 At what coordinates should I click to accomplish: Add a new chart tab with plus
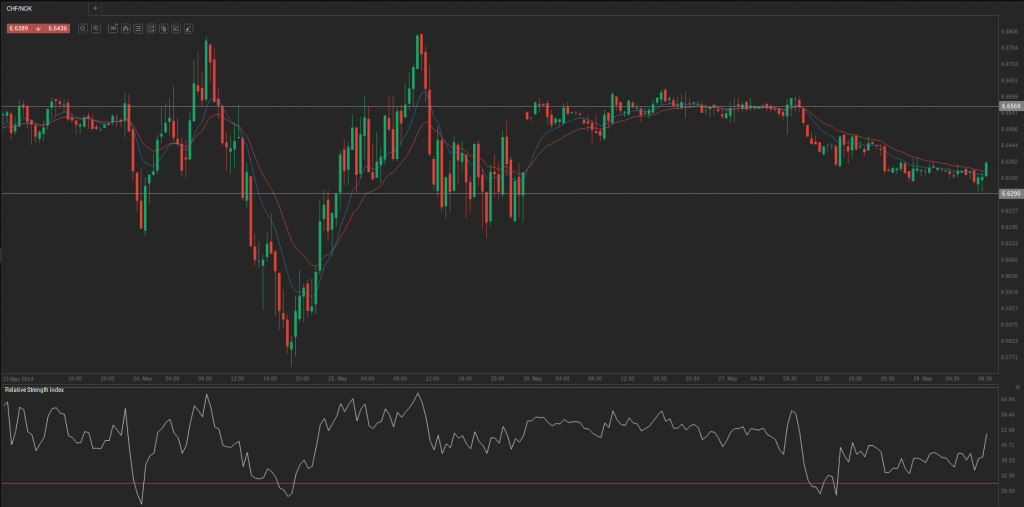(95, 8)
